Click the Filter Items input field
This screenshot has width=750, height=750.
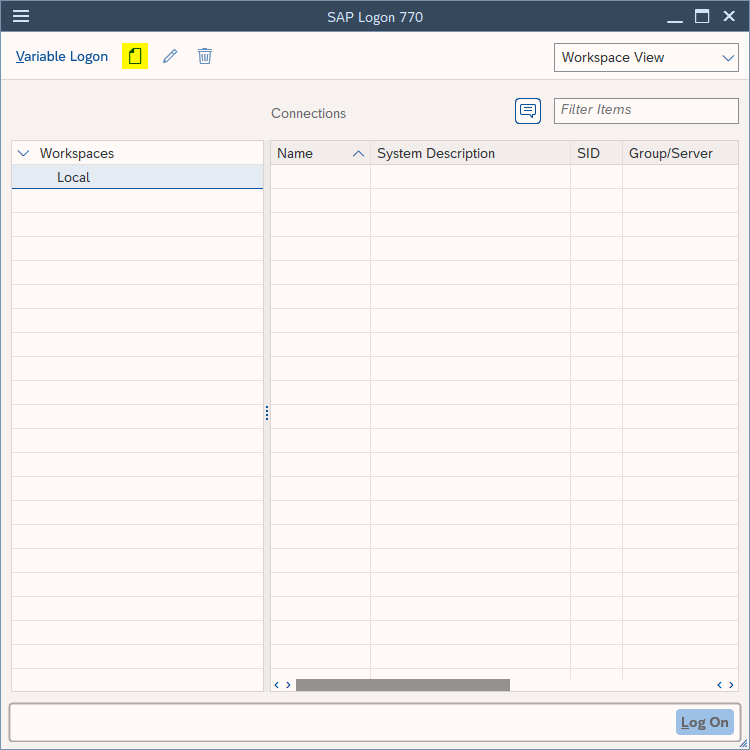pos(646,110)
